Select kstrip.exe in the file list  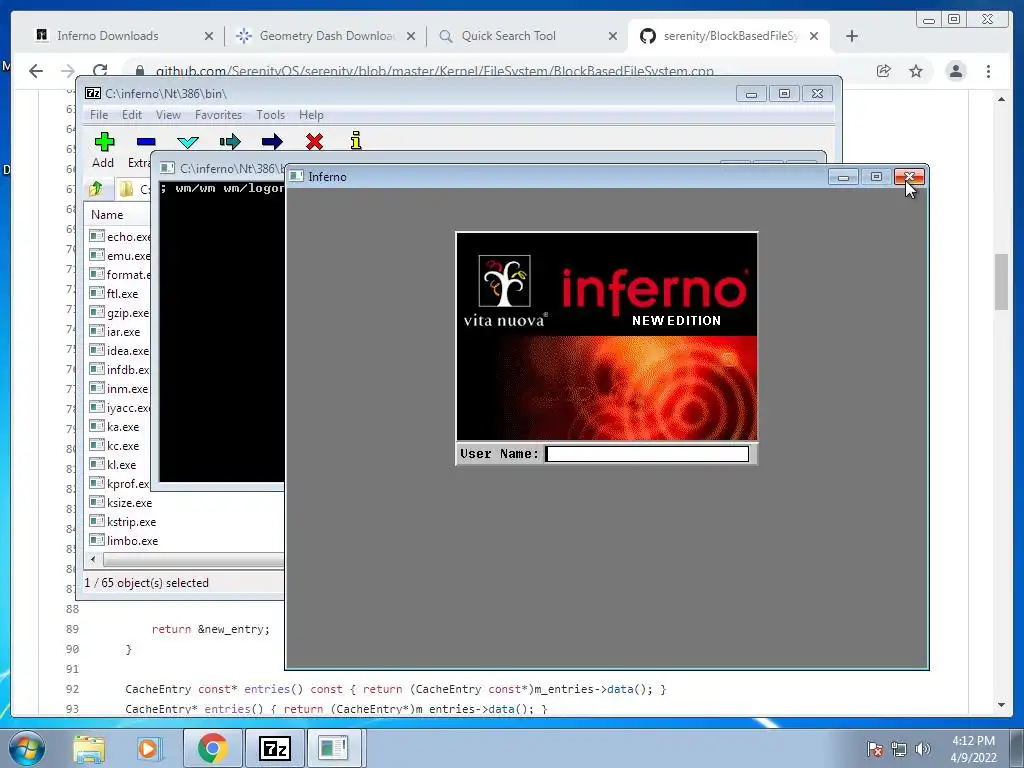(x=123, y=522)
